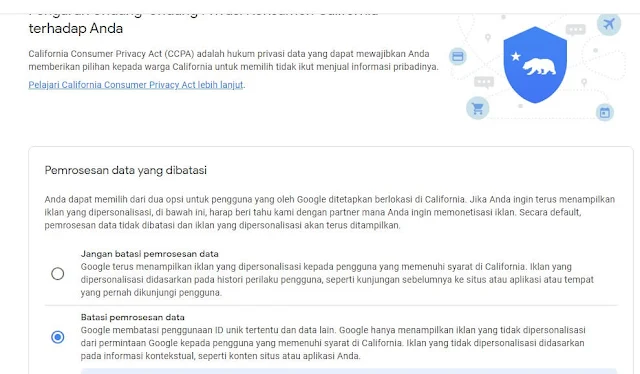Click the 'terhadap Anda' title text
Image resolution: width=640 pixels, height=374 pixels.
(x=76, y=29)
